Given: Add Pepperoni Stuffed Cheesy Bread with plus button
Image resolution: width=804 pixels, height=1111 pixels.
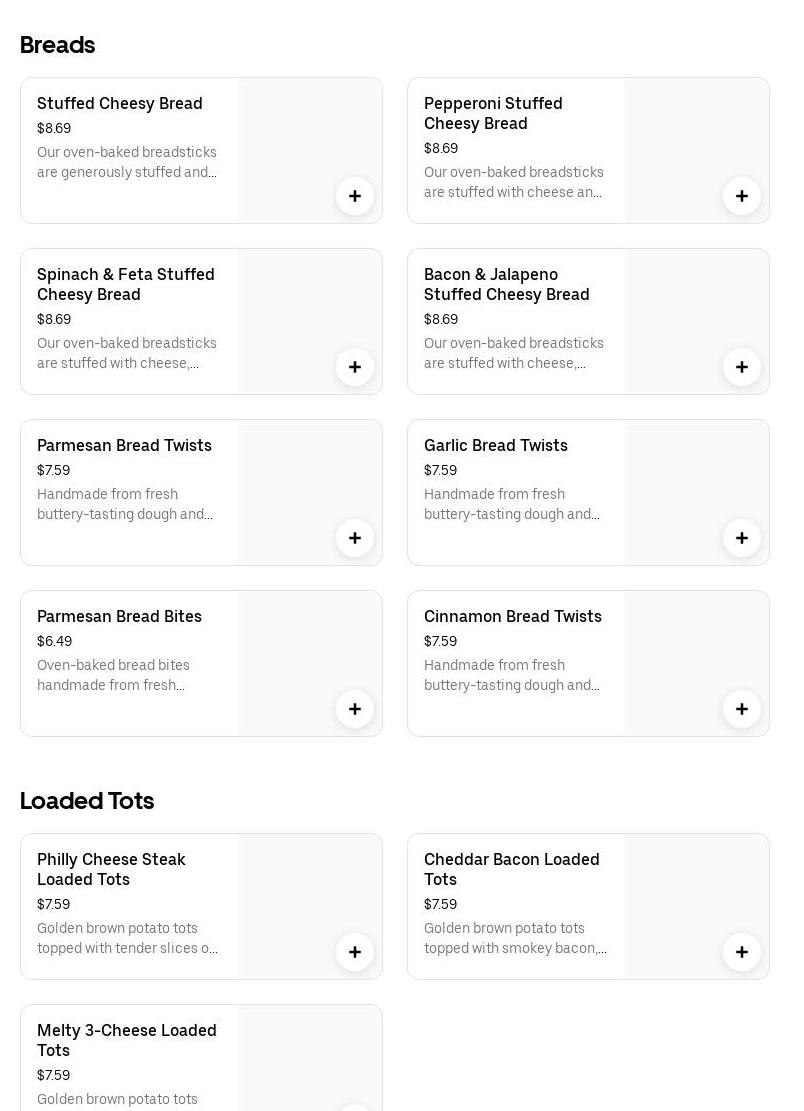Looking at the screenshot, I should click(x=742, y=196).
